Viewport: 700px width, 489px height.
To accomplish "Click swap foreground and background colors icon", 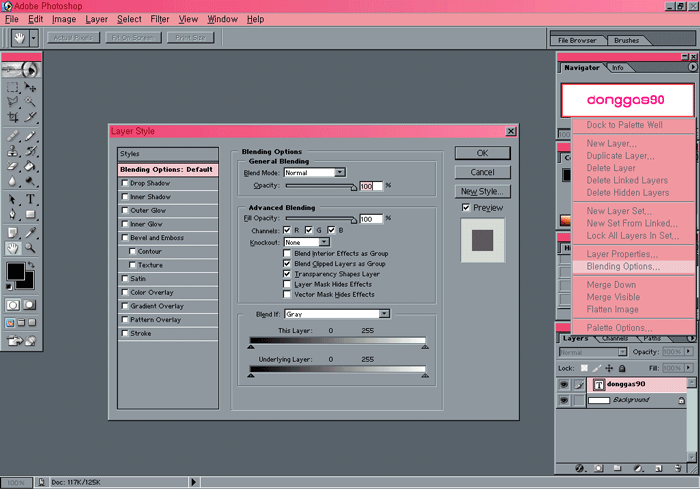I will (x=31, y=265).
